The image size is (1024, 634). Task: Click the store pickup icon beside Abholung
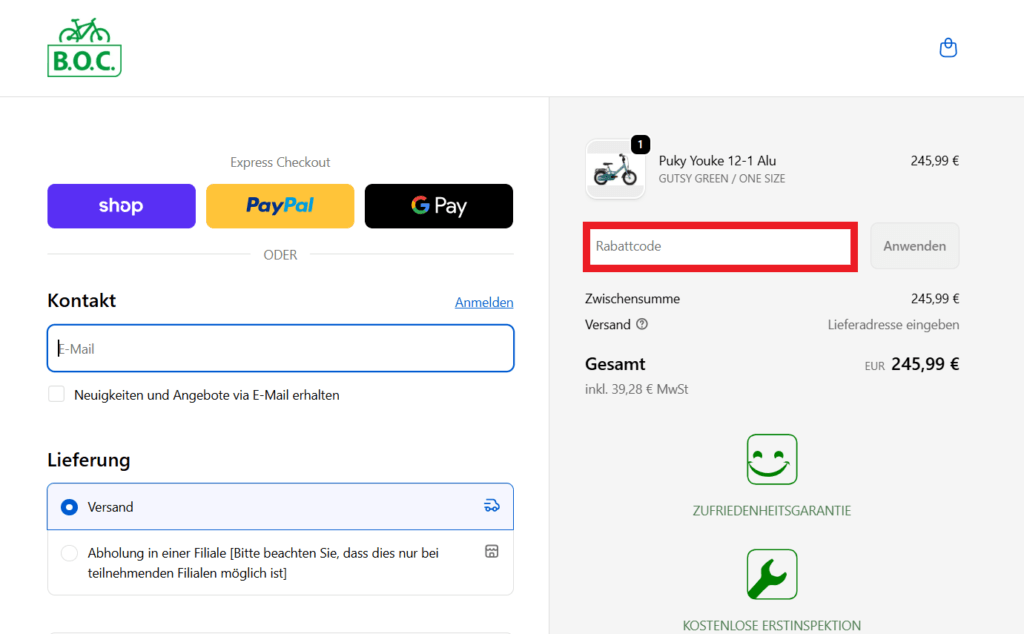coord(491,552)
